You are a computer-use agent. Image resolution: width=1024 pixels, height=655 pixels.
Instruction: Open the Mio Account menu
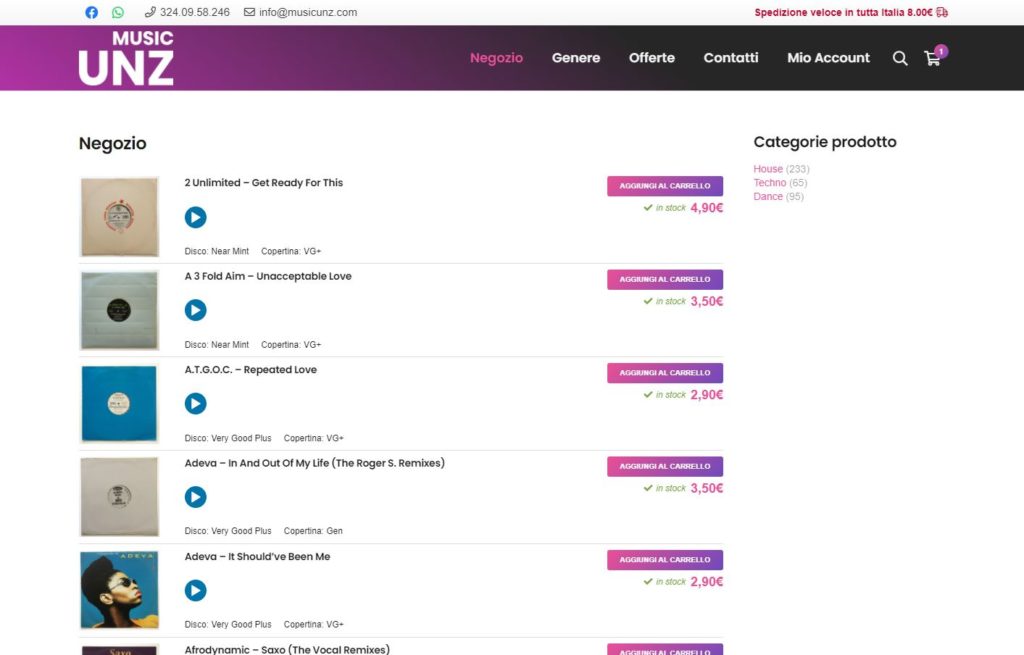pyautogui.click(x=828, y=57)
